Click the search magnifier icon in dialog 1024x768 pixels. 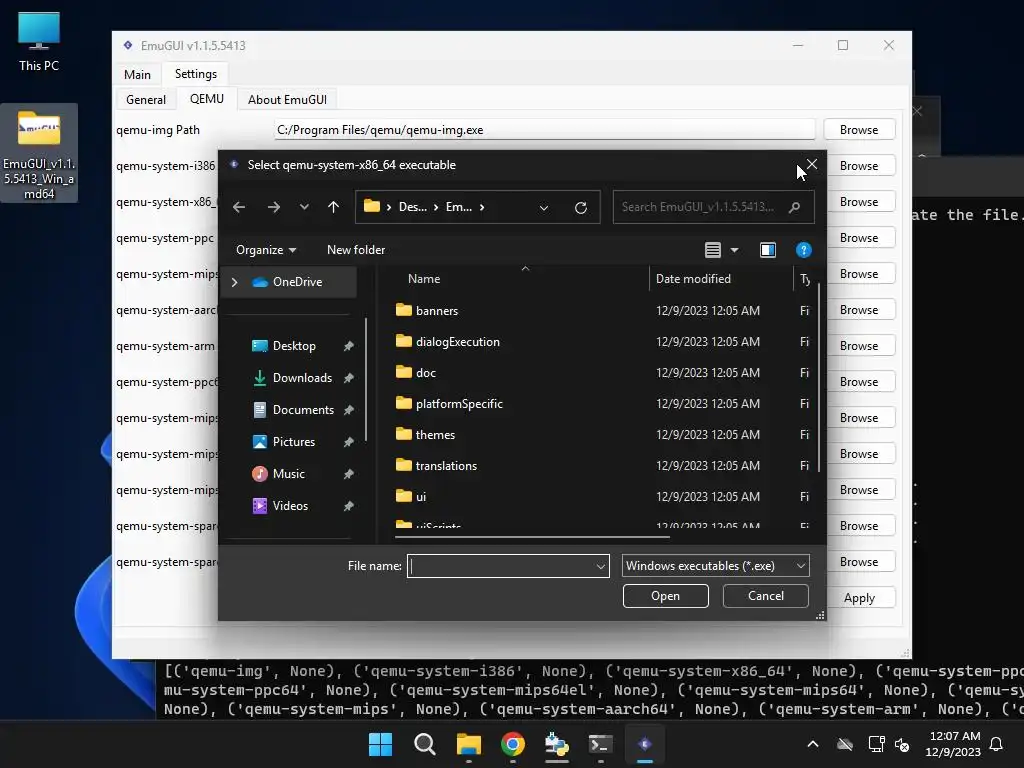tap(794, 207)
